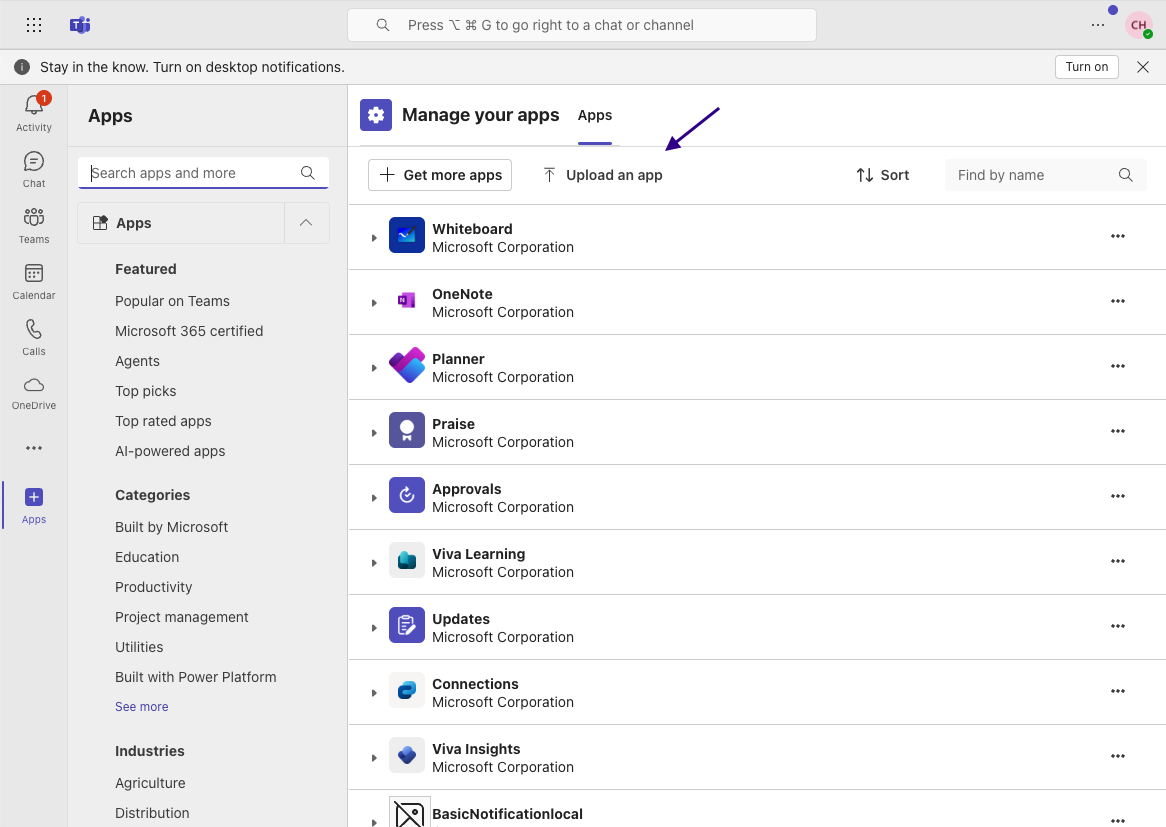The height and width of the screenshot is (827, 1166).
Task: Click Upload an app
Action: [603, 175]
